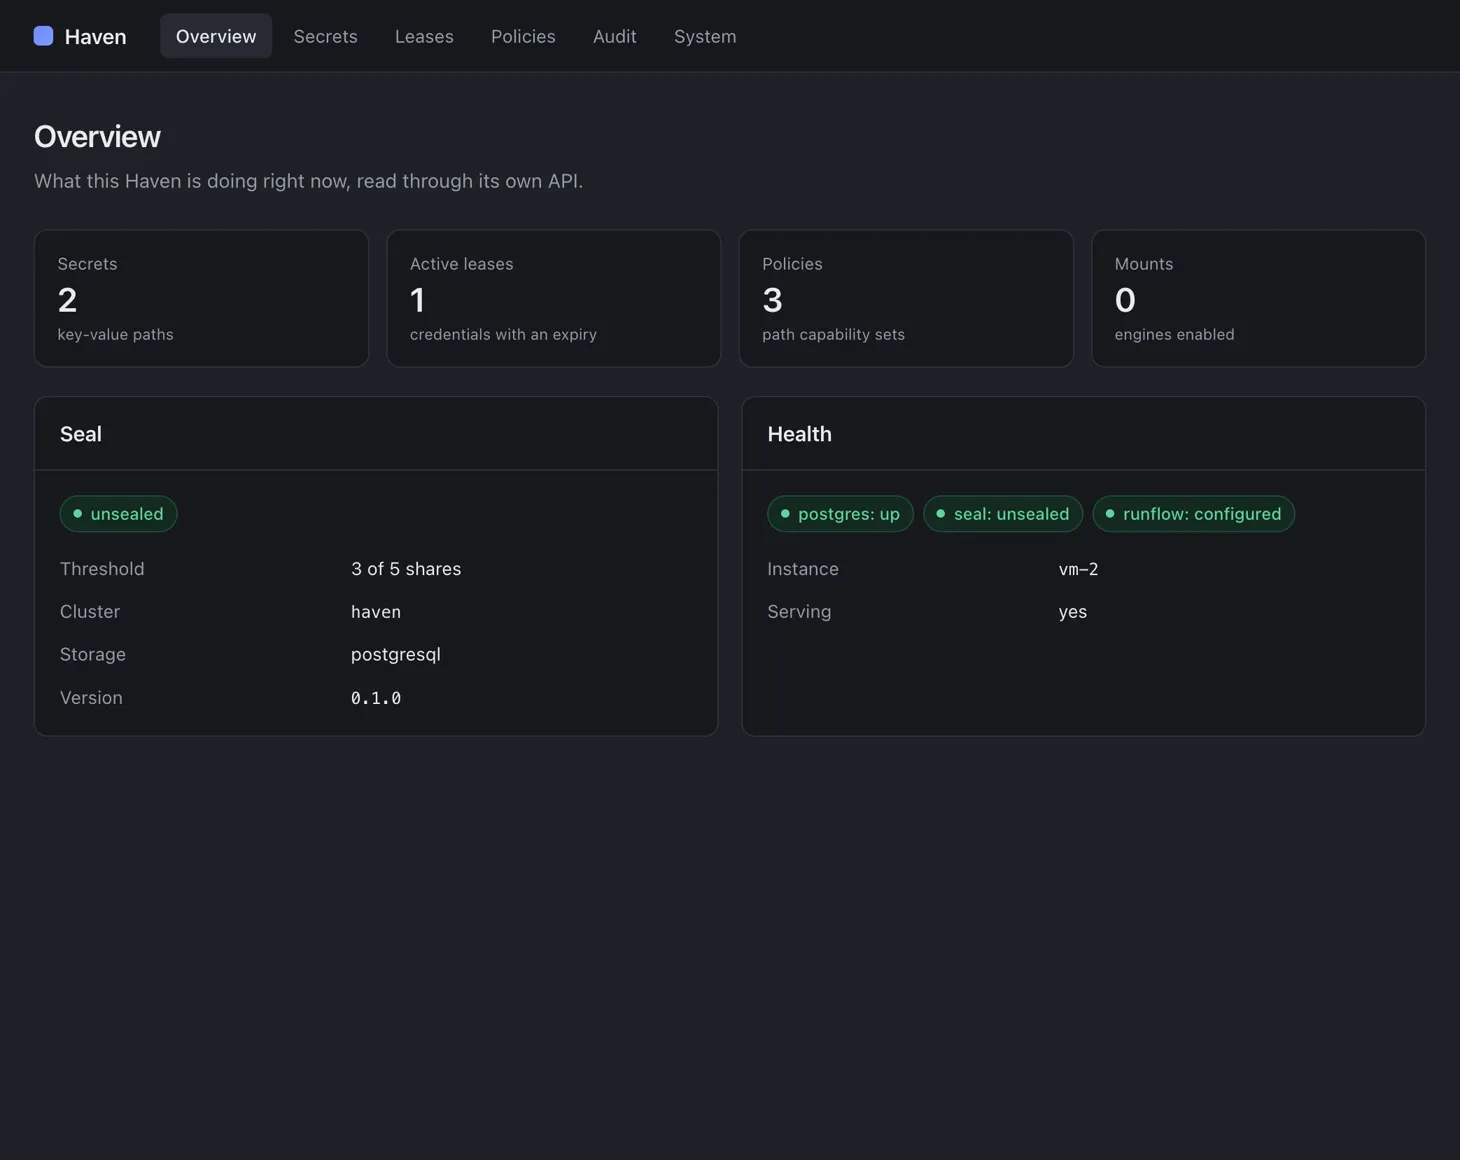The height and width of the screenshot is (1160, 1460).
Task: Click the postgres: up health badge
Action: tap(840, 514)
